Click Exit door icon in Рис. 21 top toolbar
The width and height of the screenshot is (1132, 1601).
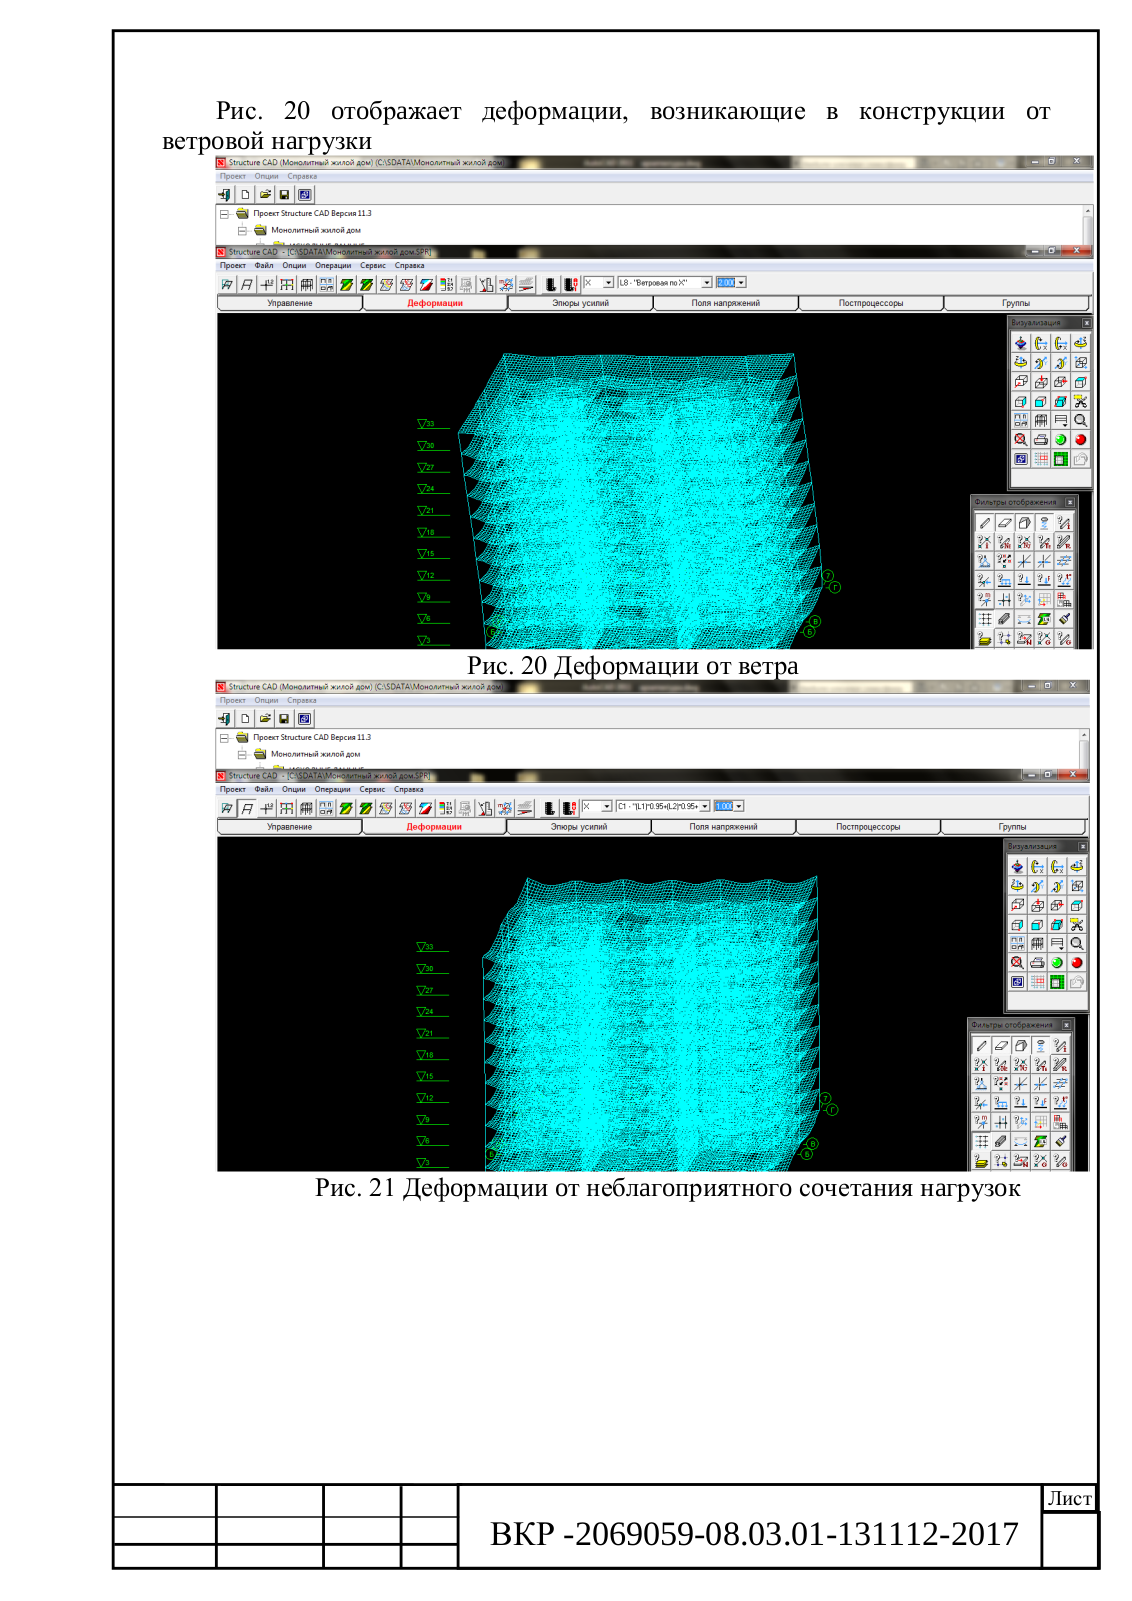click(x=225, y=719)
